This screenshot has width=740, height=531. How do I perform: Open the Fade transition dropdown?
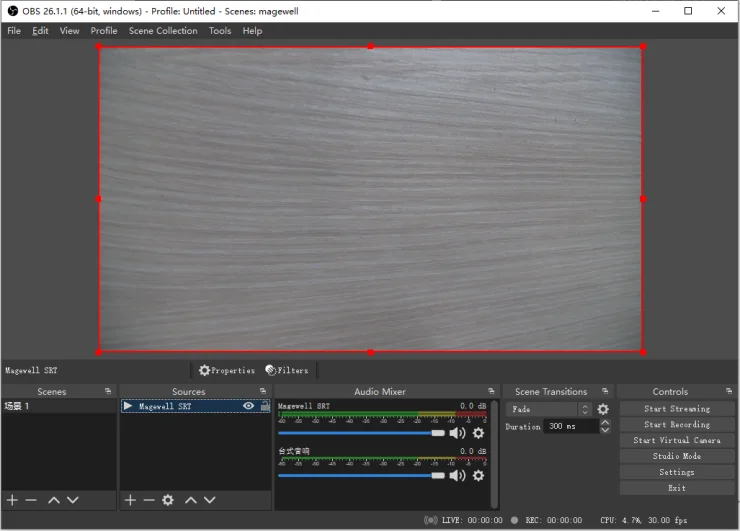(x=549, y=409)
